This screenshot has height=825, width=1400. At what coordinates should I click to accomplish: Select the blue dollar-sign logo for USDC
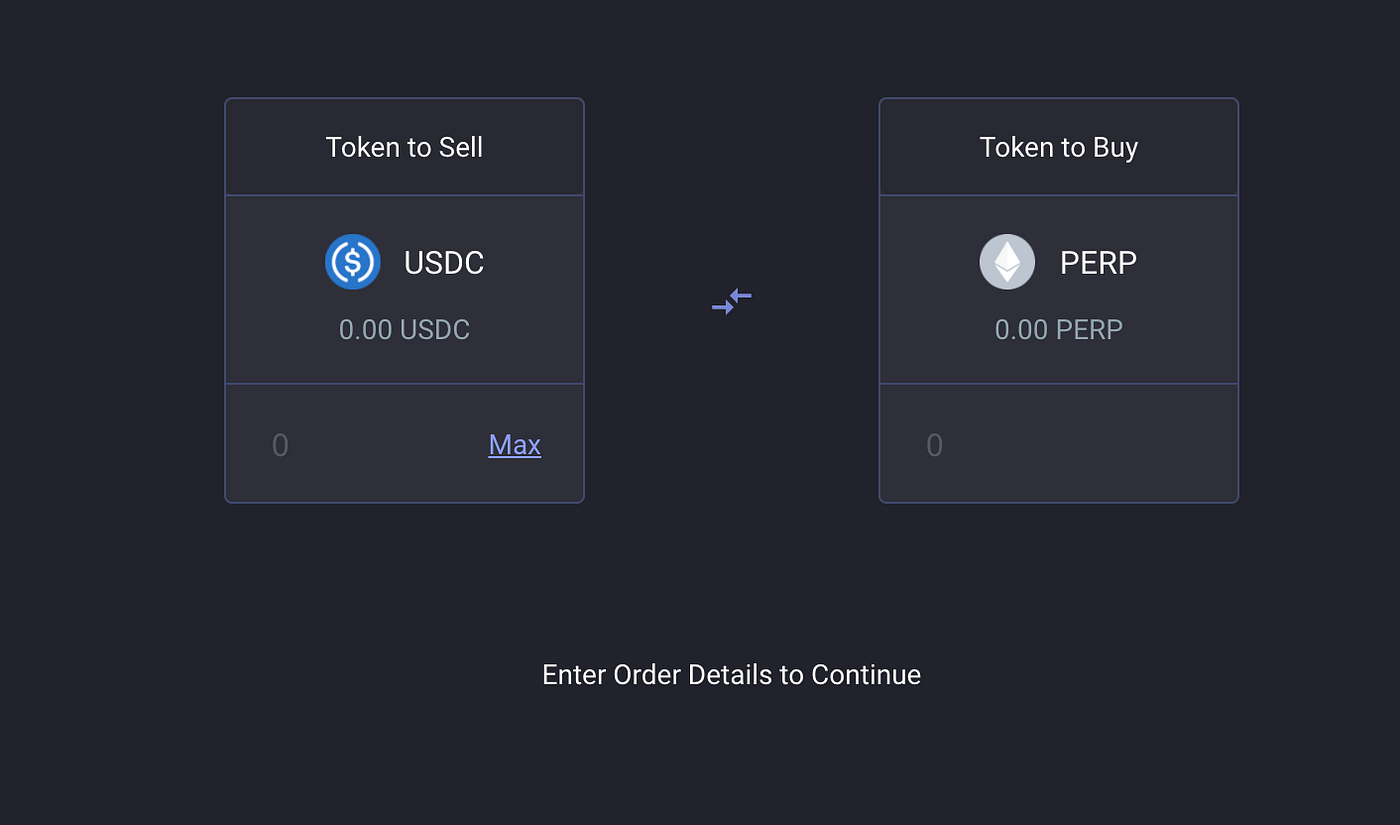pos(353,262)
